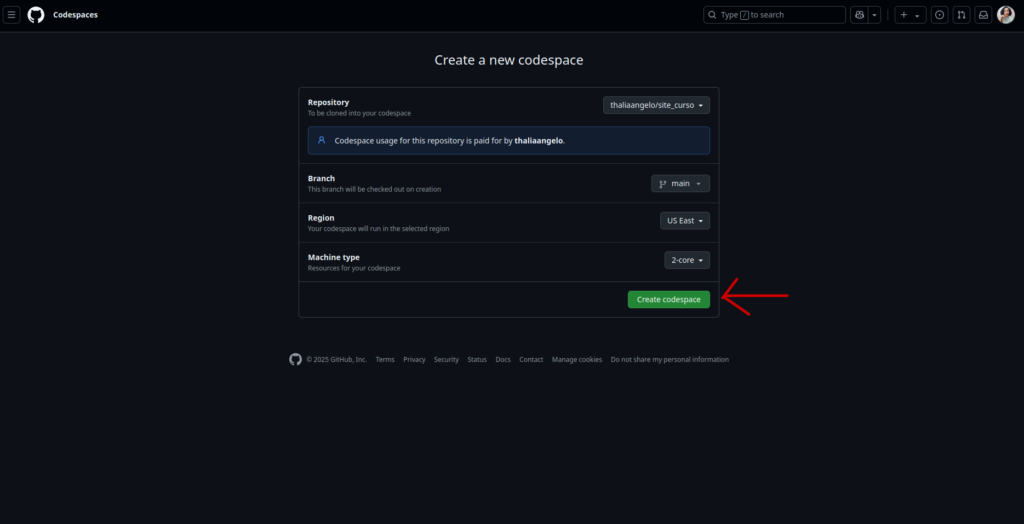The image size is (1024, 524).
Task: Open the 2-core machine type dropdown
Action: coord(687,260)
